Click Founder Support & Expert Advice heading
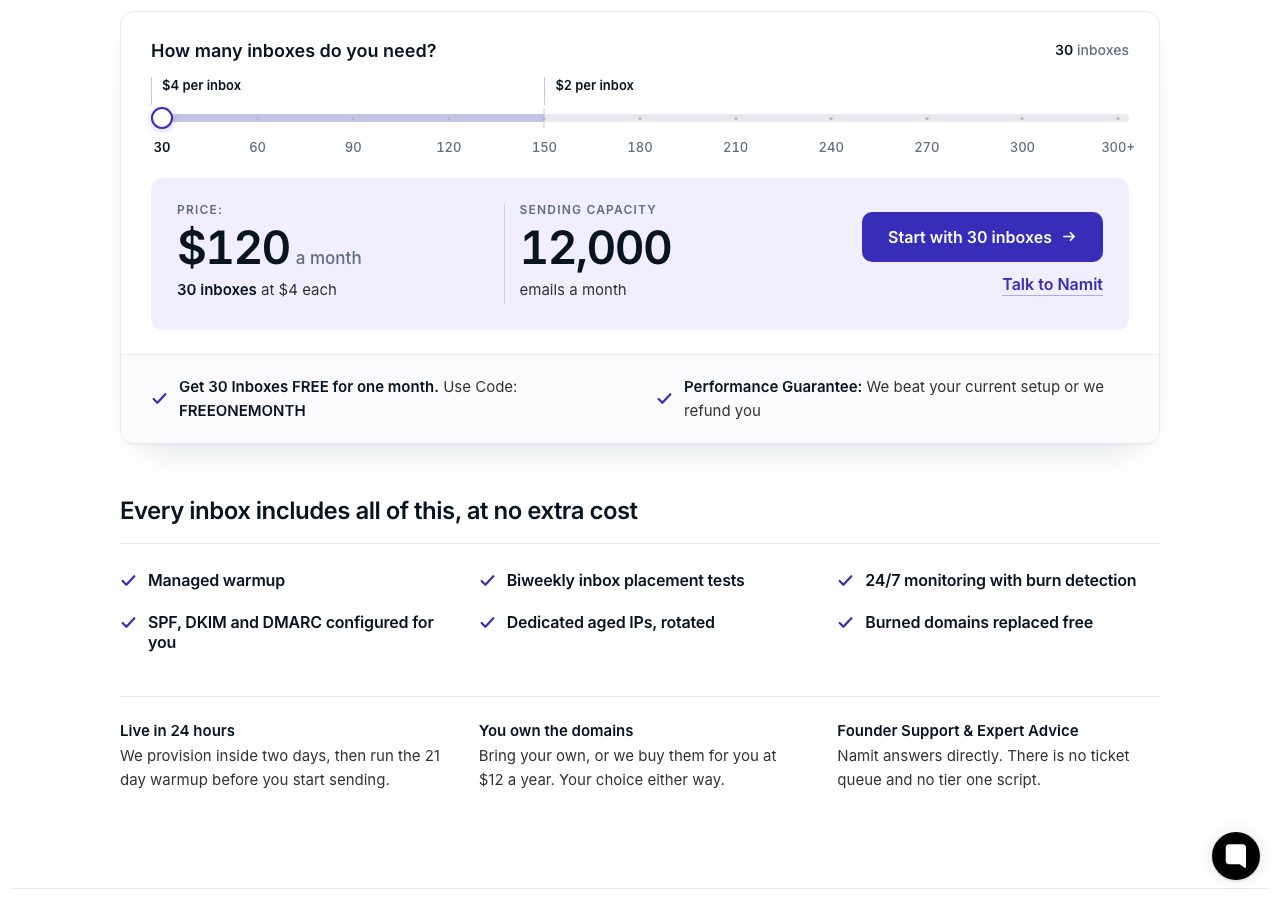1280x900 pixels. 958,730
